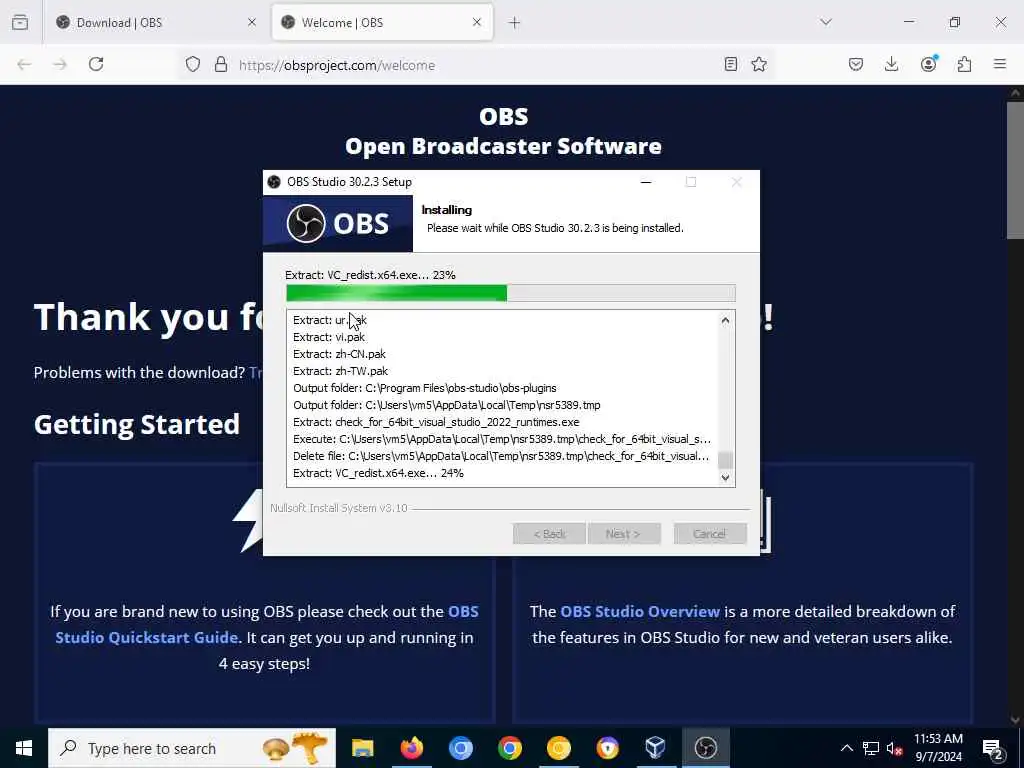Open File Explorer from taskbar
This screenshot has width=1024, height=768.
coord(362,748)
